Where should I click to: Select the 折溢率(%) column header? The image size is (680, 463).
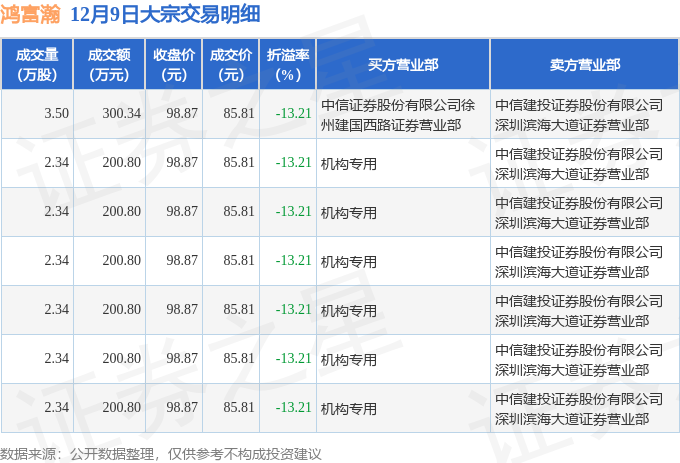pyautogui.click(x=287, y=65)
